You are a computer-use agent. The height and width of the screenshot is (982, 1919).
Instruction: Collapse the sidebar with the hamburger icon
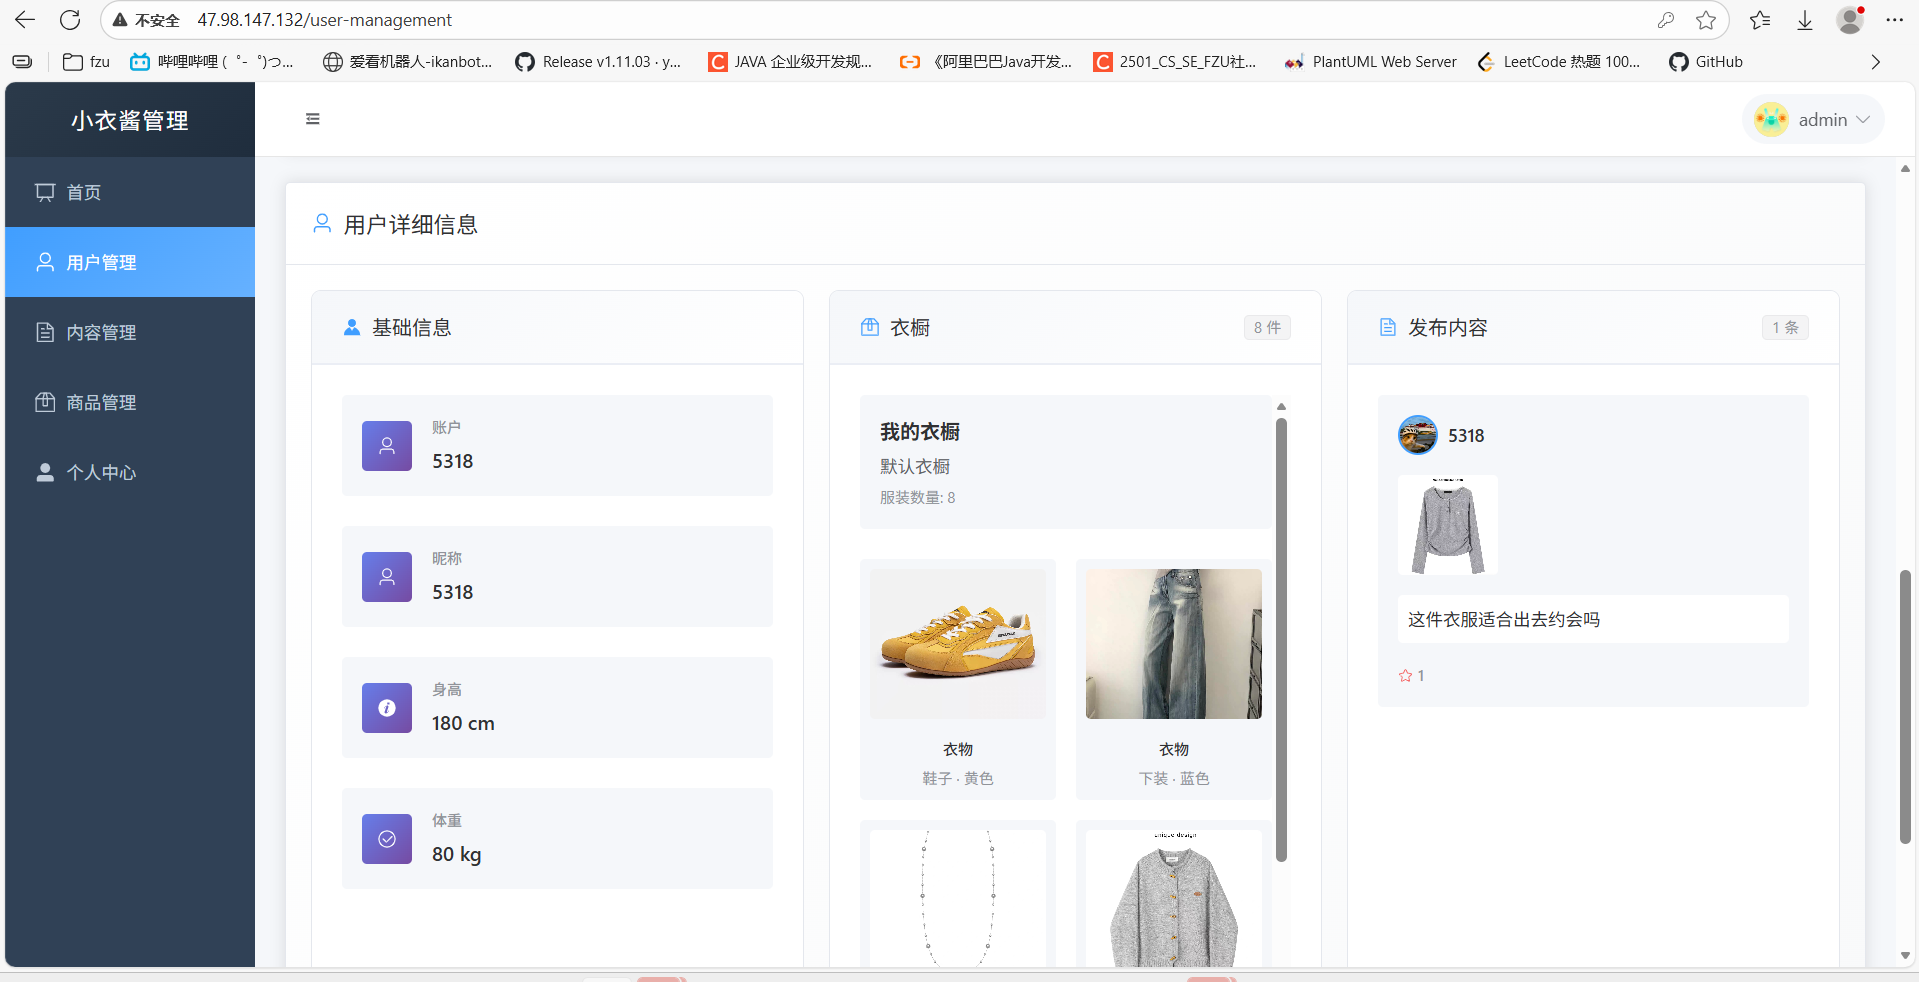313,119
